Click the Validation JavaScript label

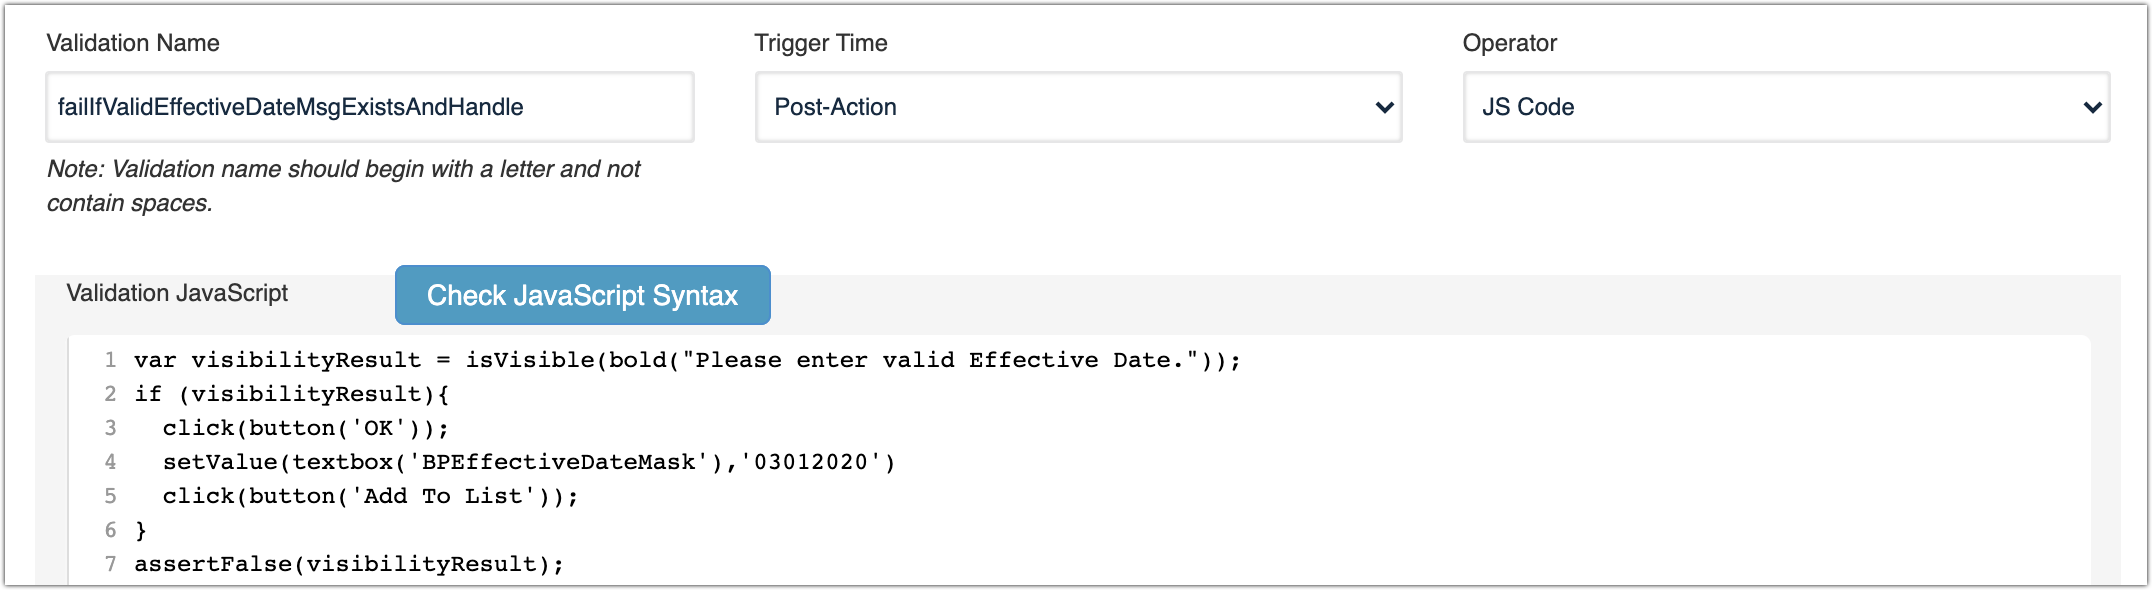point(176,293)
